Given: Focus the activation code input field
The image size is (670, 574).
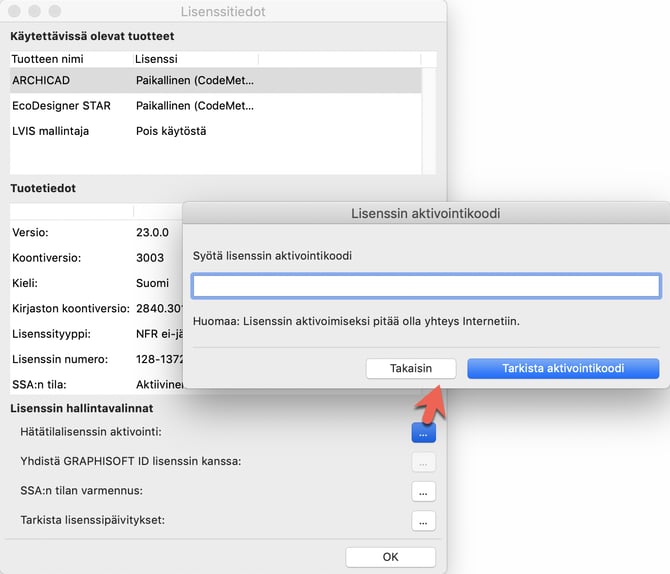Looking at the screenshot, I should pyautogui.click(x=426, y=287).
